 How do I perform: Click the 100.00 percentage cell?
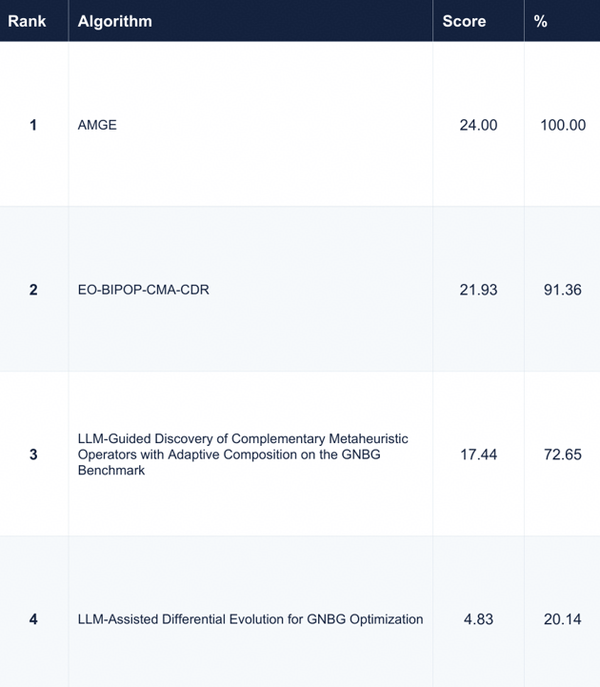click(x=563, y=125)
